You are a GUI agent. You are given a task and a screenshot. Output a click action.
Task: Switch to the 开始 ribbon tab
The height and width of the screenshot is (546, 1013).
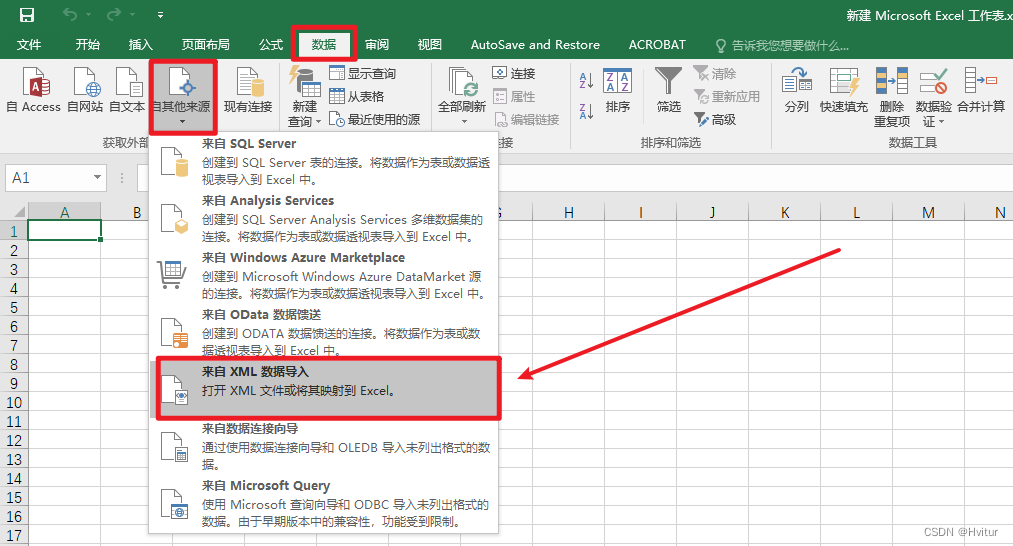point(87,45)
